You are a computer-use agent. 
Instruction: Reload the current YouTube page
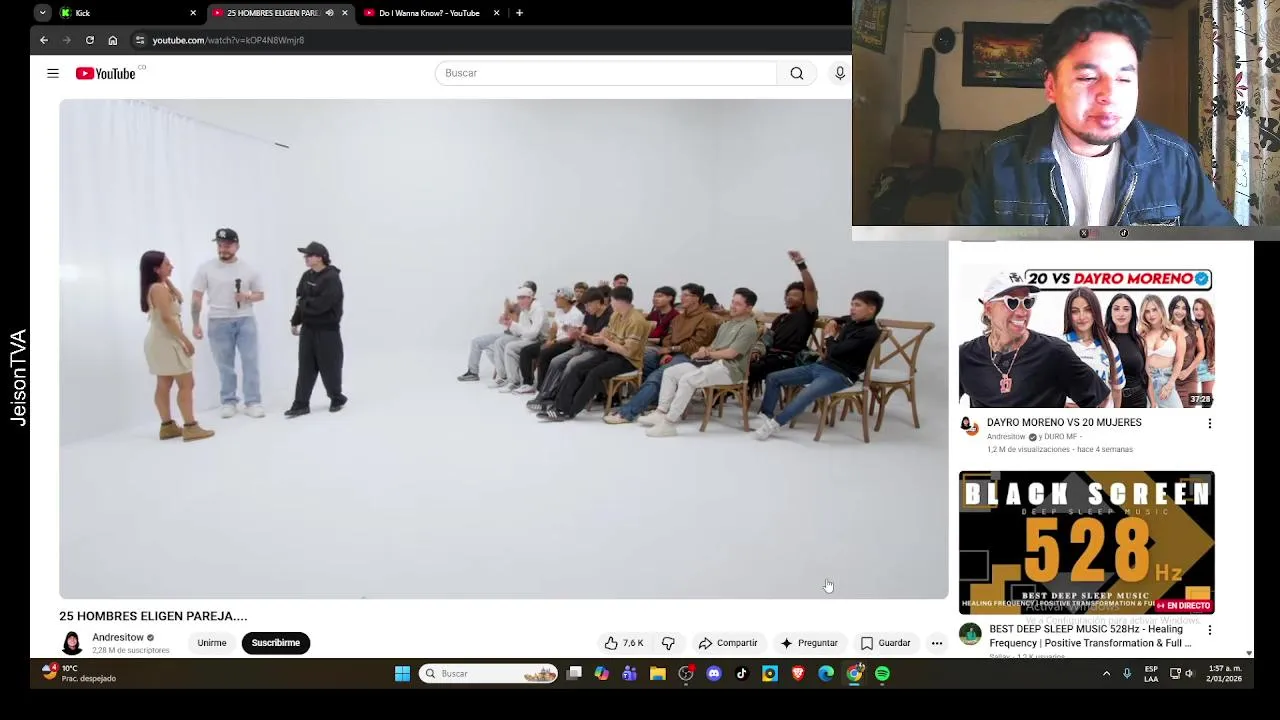point(90,40)
